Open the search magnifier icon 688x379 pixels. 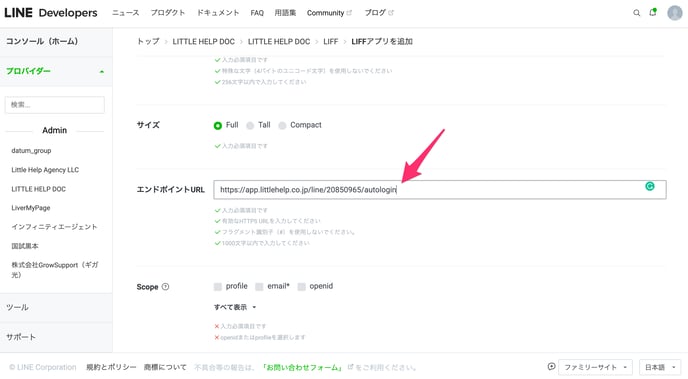pos(636,13)
